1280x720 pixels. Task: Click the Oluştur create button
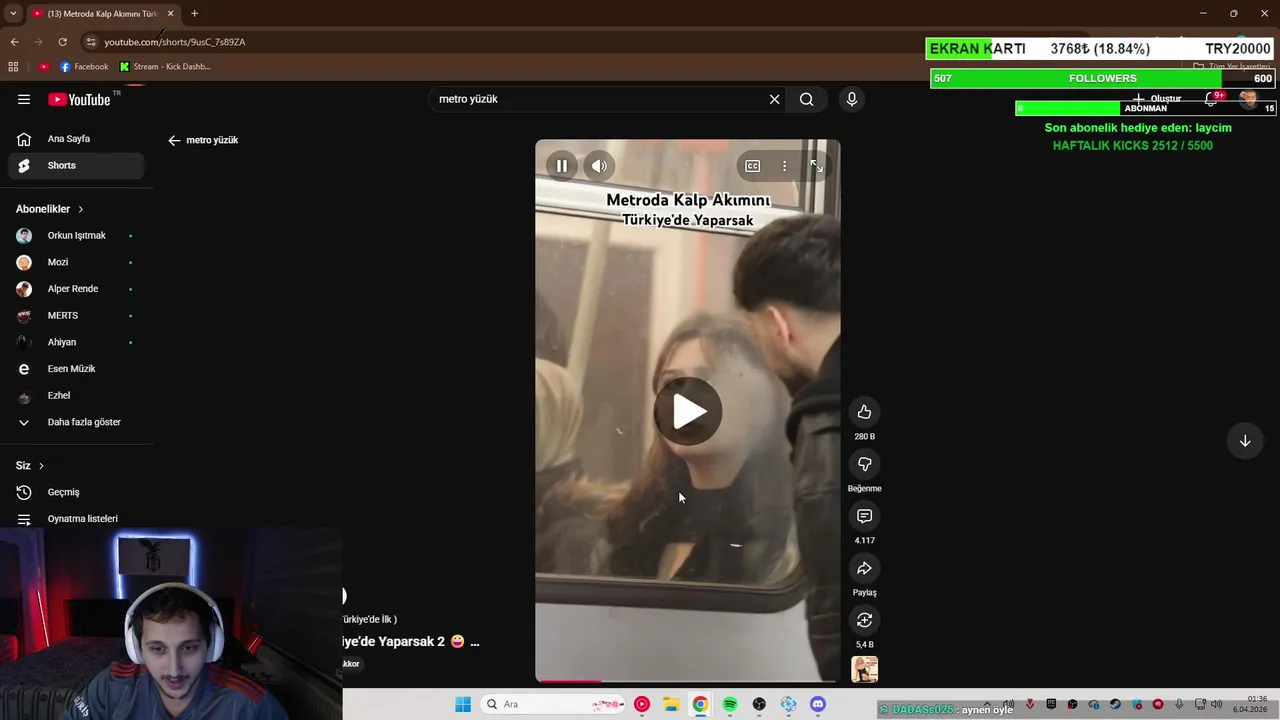point(1157,99)
